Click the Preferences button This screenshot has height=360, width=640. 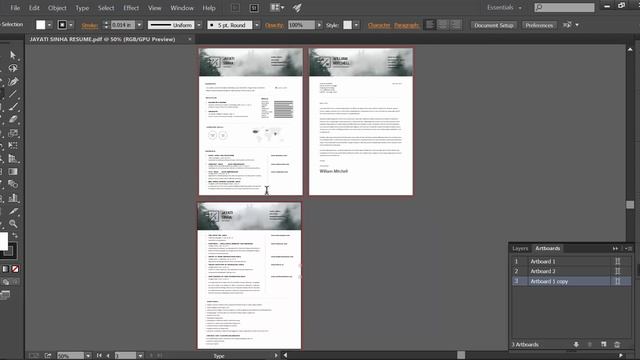tap(539, 25)
